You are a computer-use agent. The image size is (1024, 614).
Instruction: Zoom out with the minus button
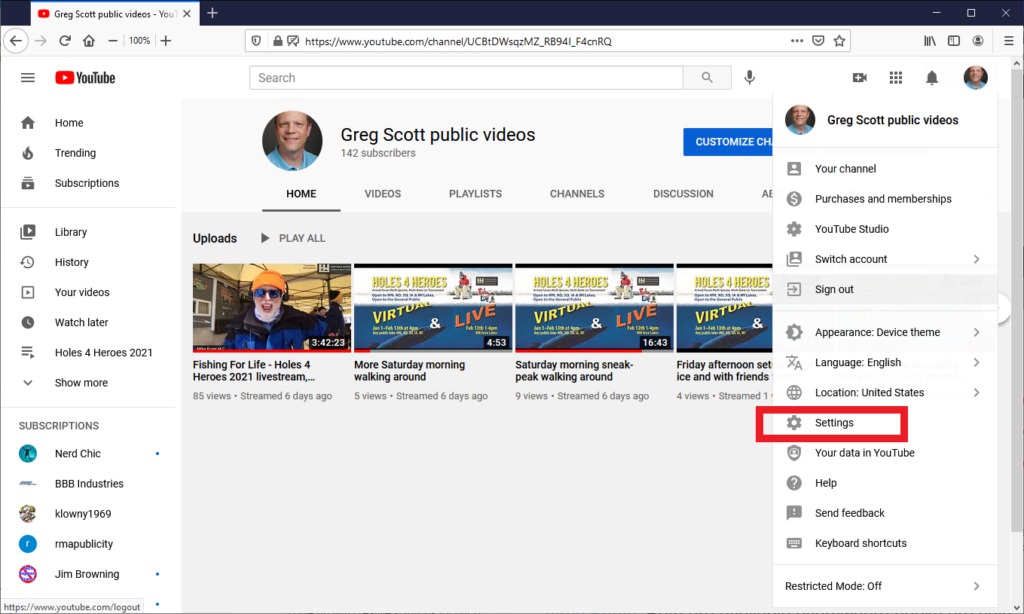point(113,40)
